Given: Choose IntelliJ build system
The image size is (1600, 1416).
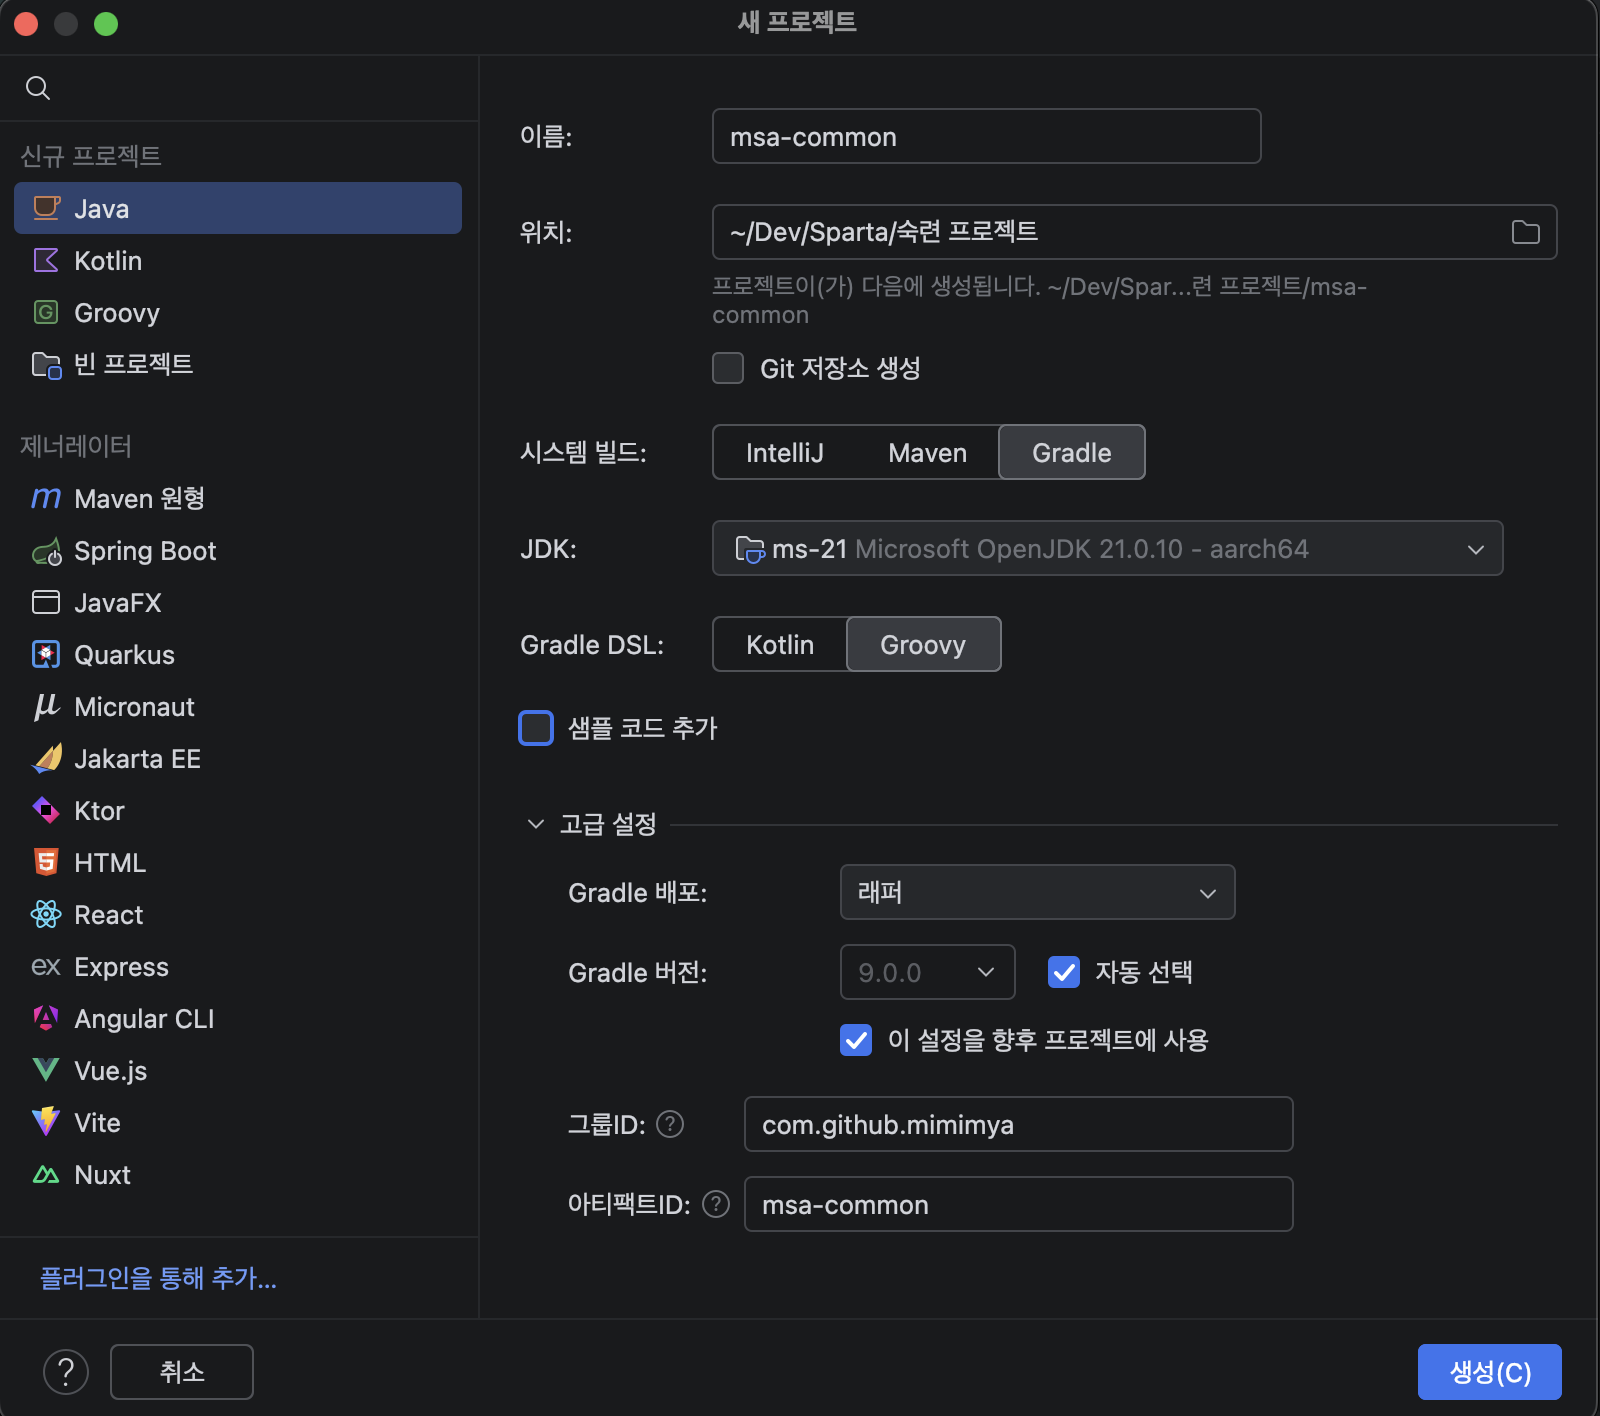Looking at the screenshot, I should coord(785,452).
